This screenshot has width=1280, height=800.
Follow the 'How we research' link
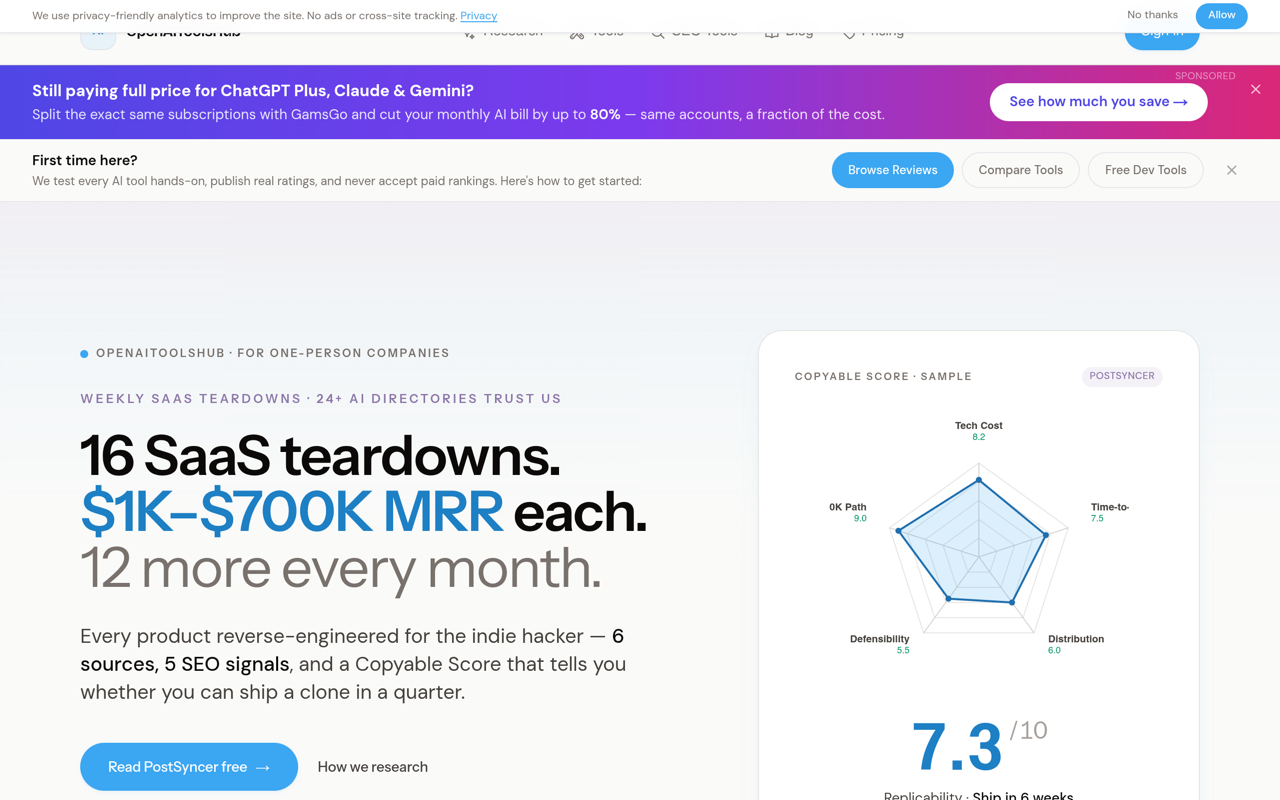pyautogui.click(x=373, y=767)
